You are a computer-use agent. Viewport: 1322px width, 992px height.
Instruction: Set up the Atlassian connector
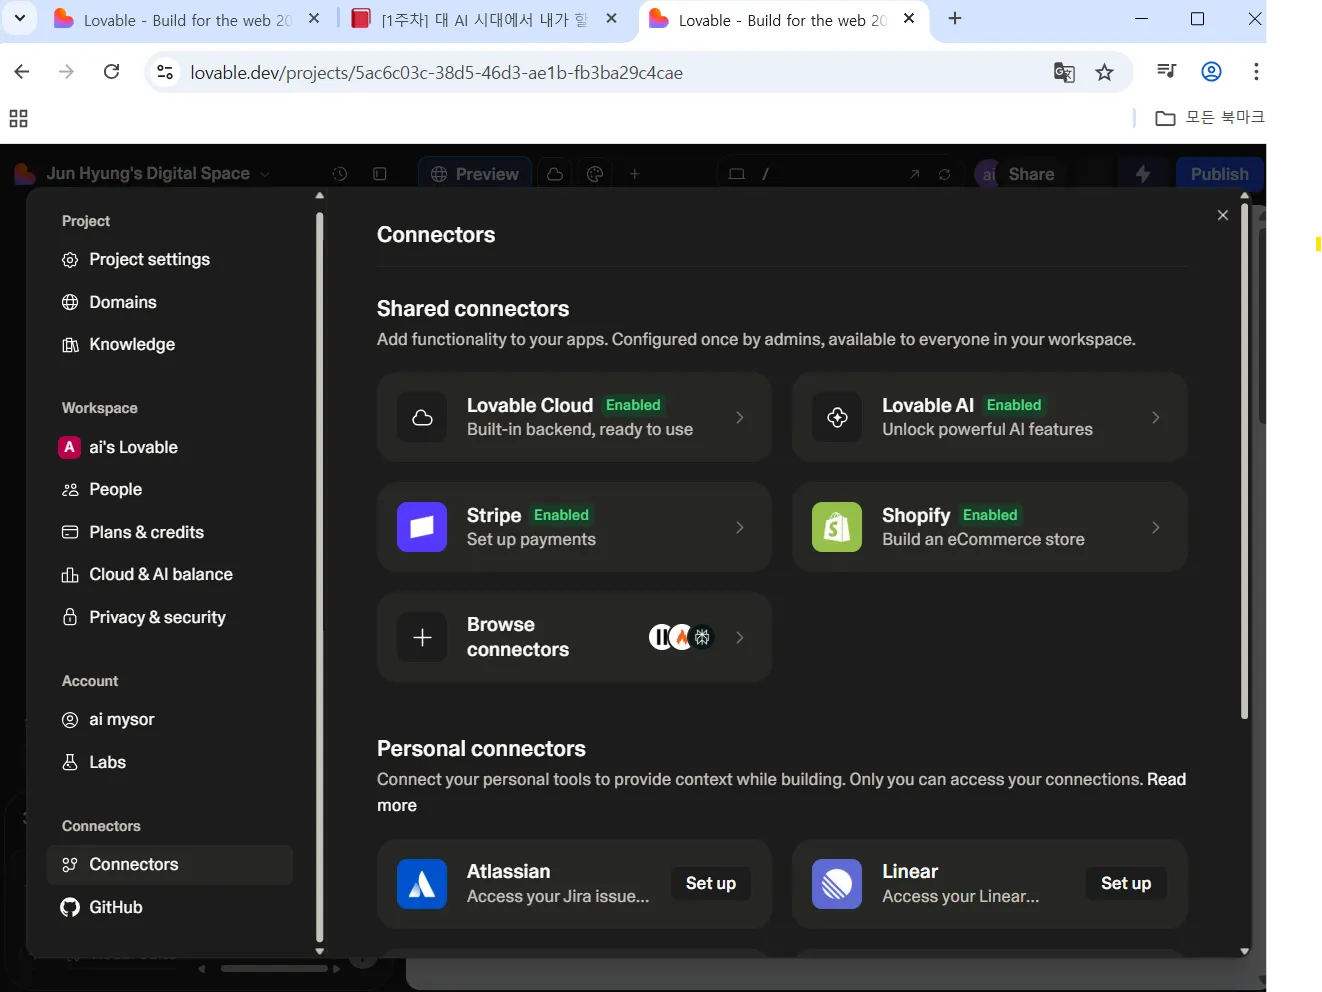711,883
